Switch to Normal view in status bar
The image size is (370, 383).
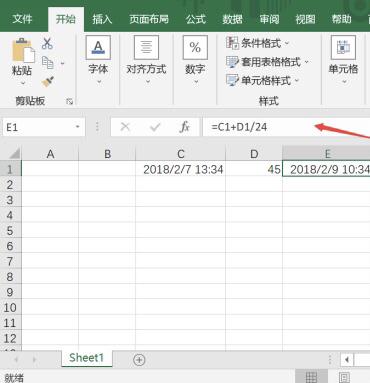click(x=311, y=377)
